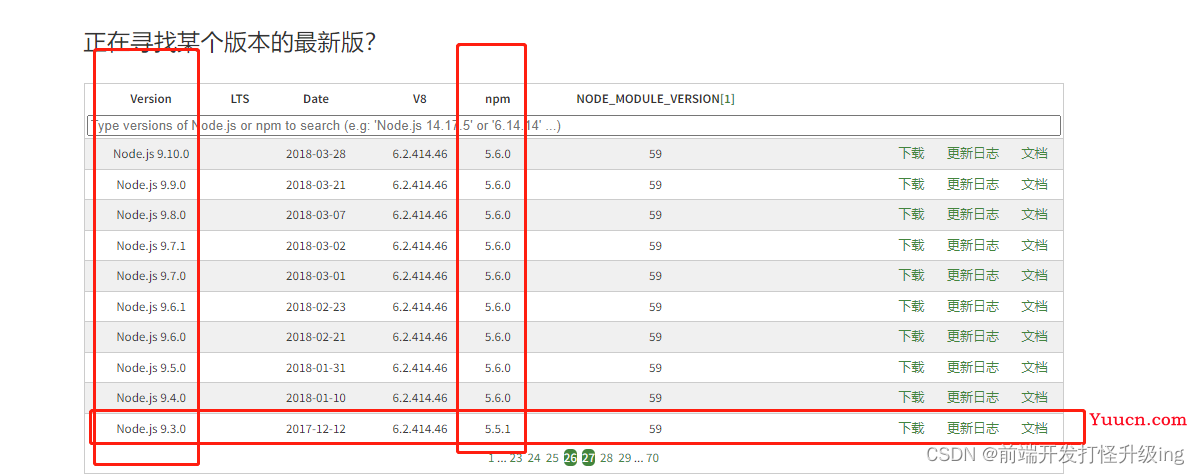Click the version search input field

[574, 125]
